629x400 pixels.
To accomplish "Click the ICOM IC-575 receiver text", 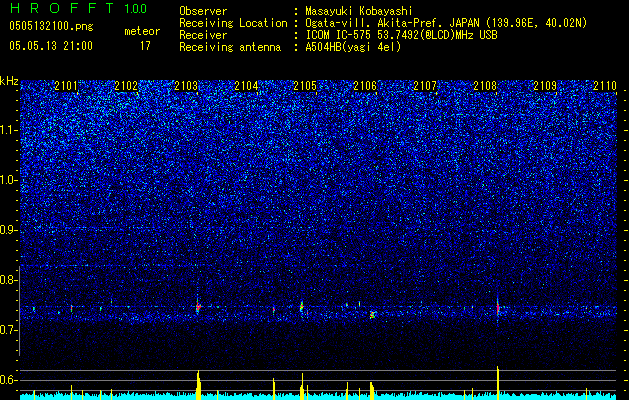I will (401, 35).
